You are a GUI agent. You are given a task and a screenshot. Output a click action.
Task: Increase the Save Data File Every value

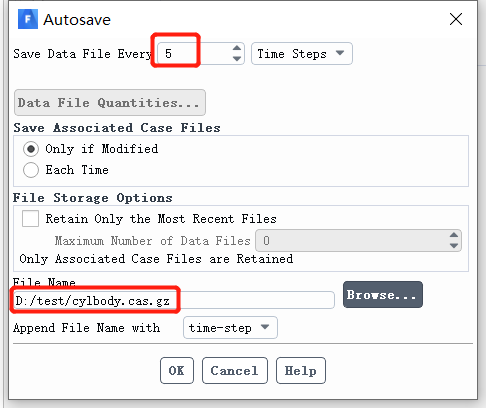(x=237, y=48)
